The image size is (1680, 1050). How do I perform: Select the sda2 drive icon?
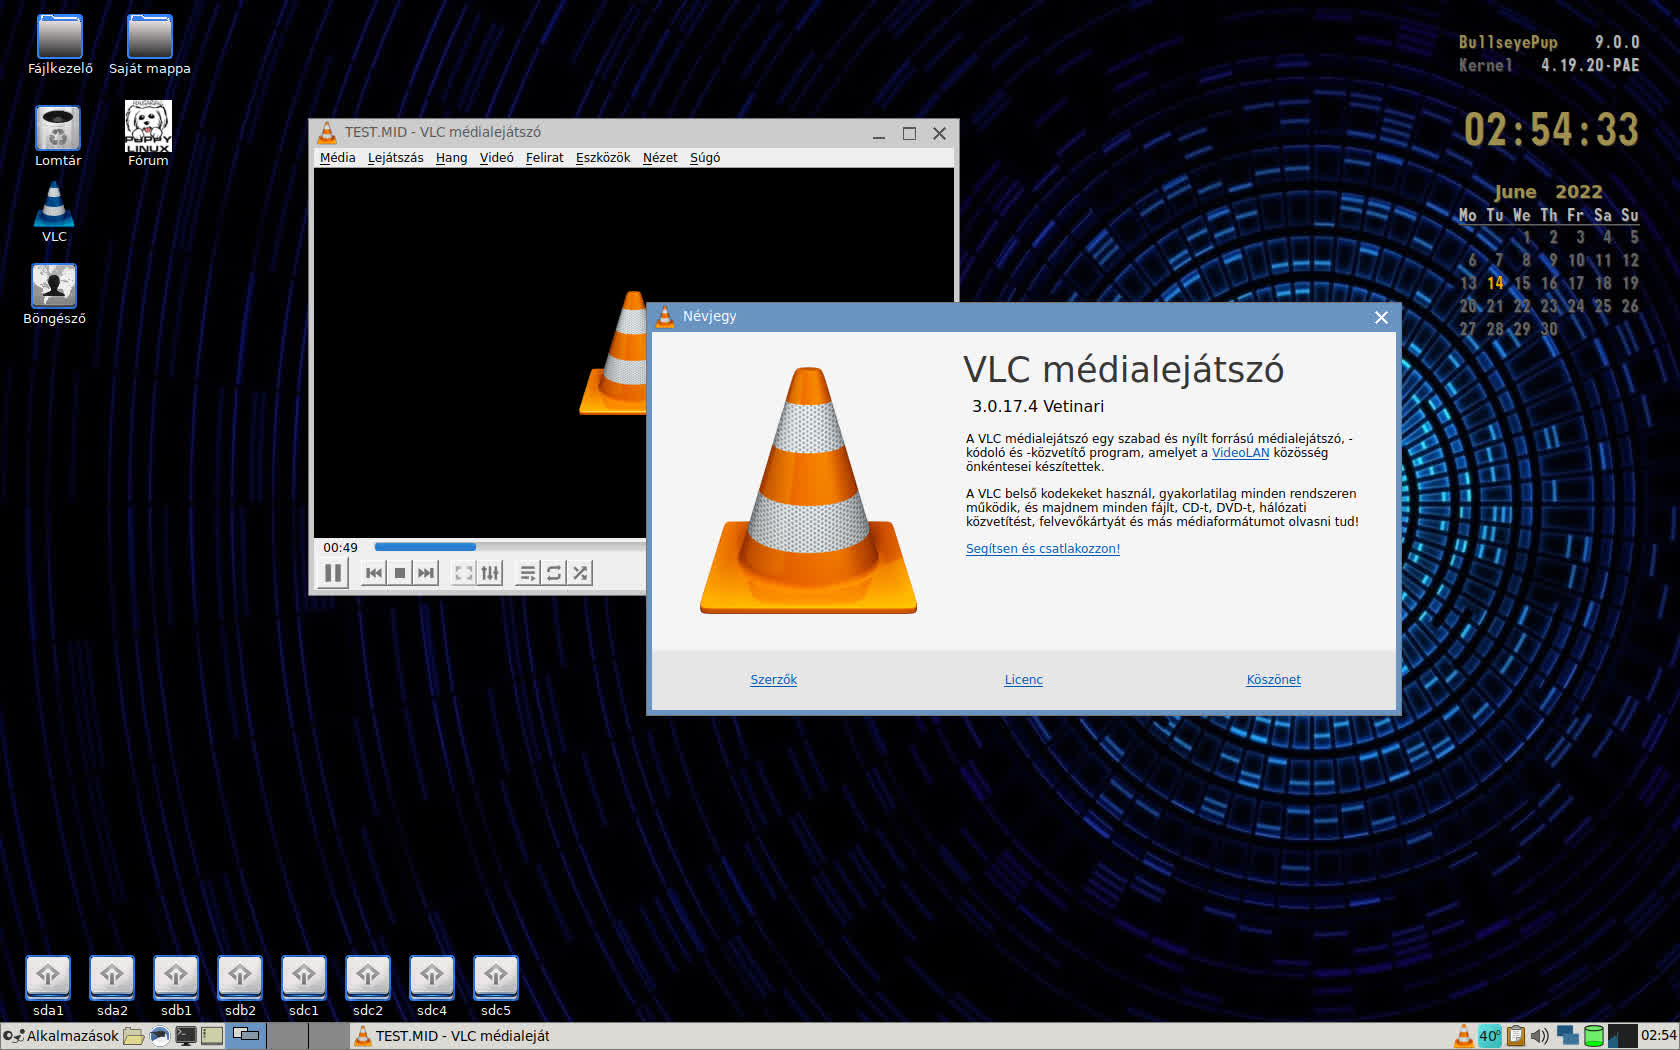coord(112,986)
